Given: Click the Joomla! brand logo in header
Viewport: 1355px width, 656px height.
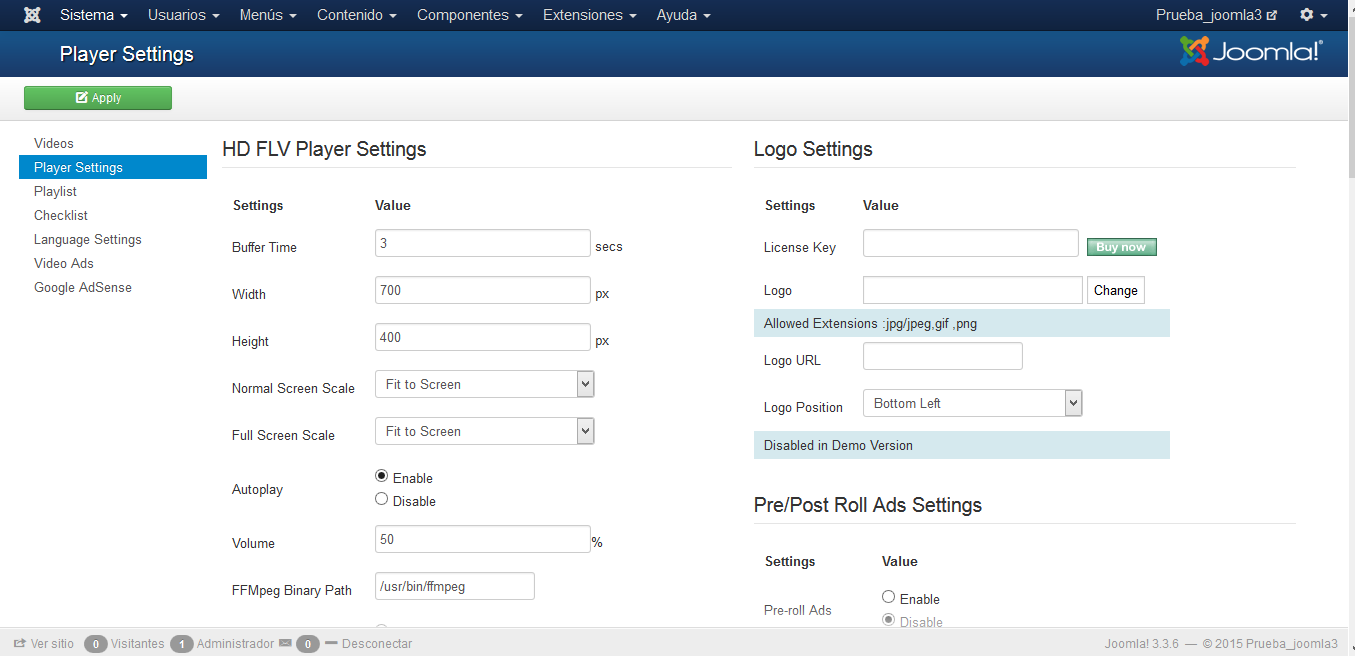Looking at the screenshot, I should click(x=1251, y=52).
